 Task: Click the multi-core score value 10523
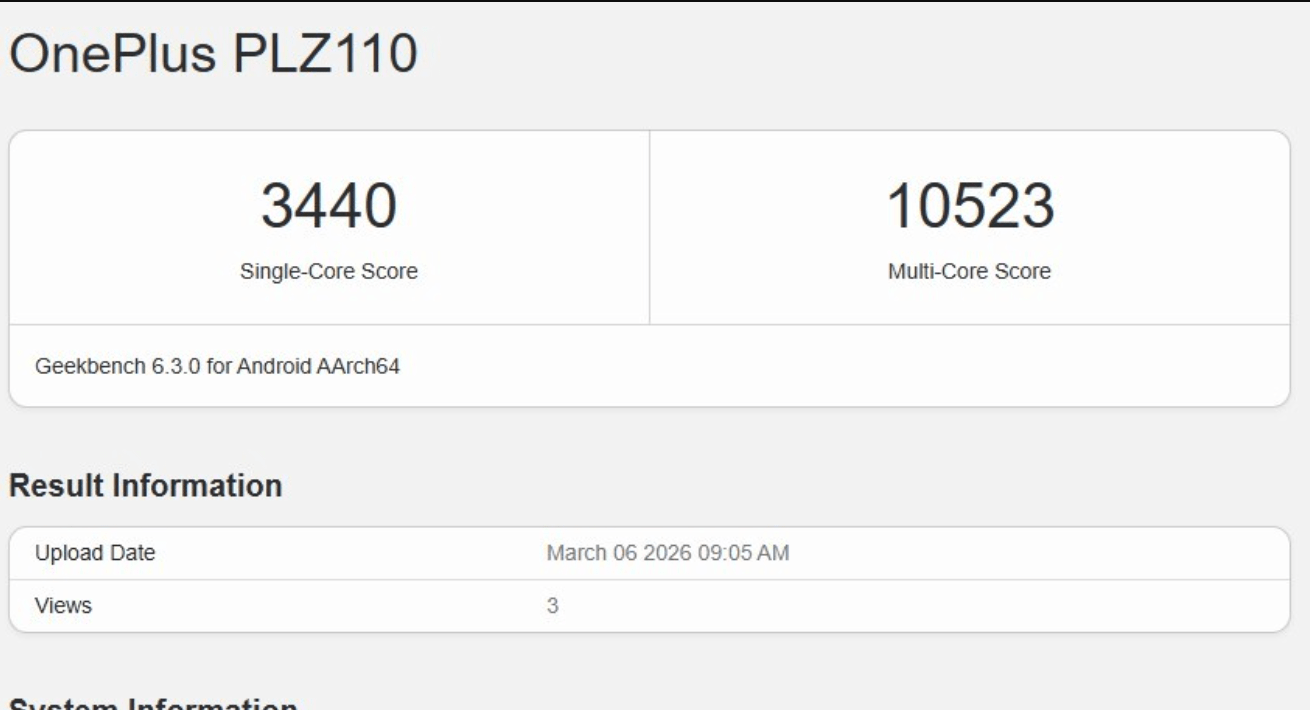pyautogui.click(x=970, y=205)
